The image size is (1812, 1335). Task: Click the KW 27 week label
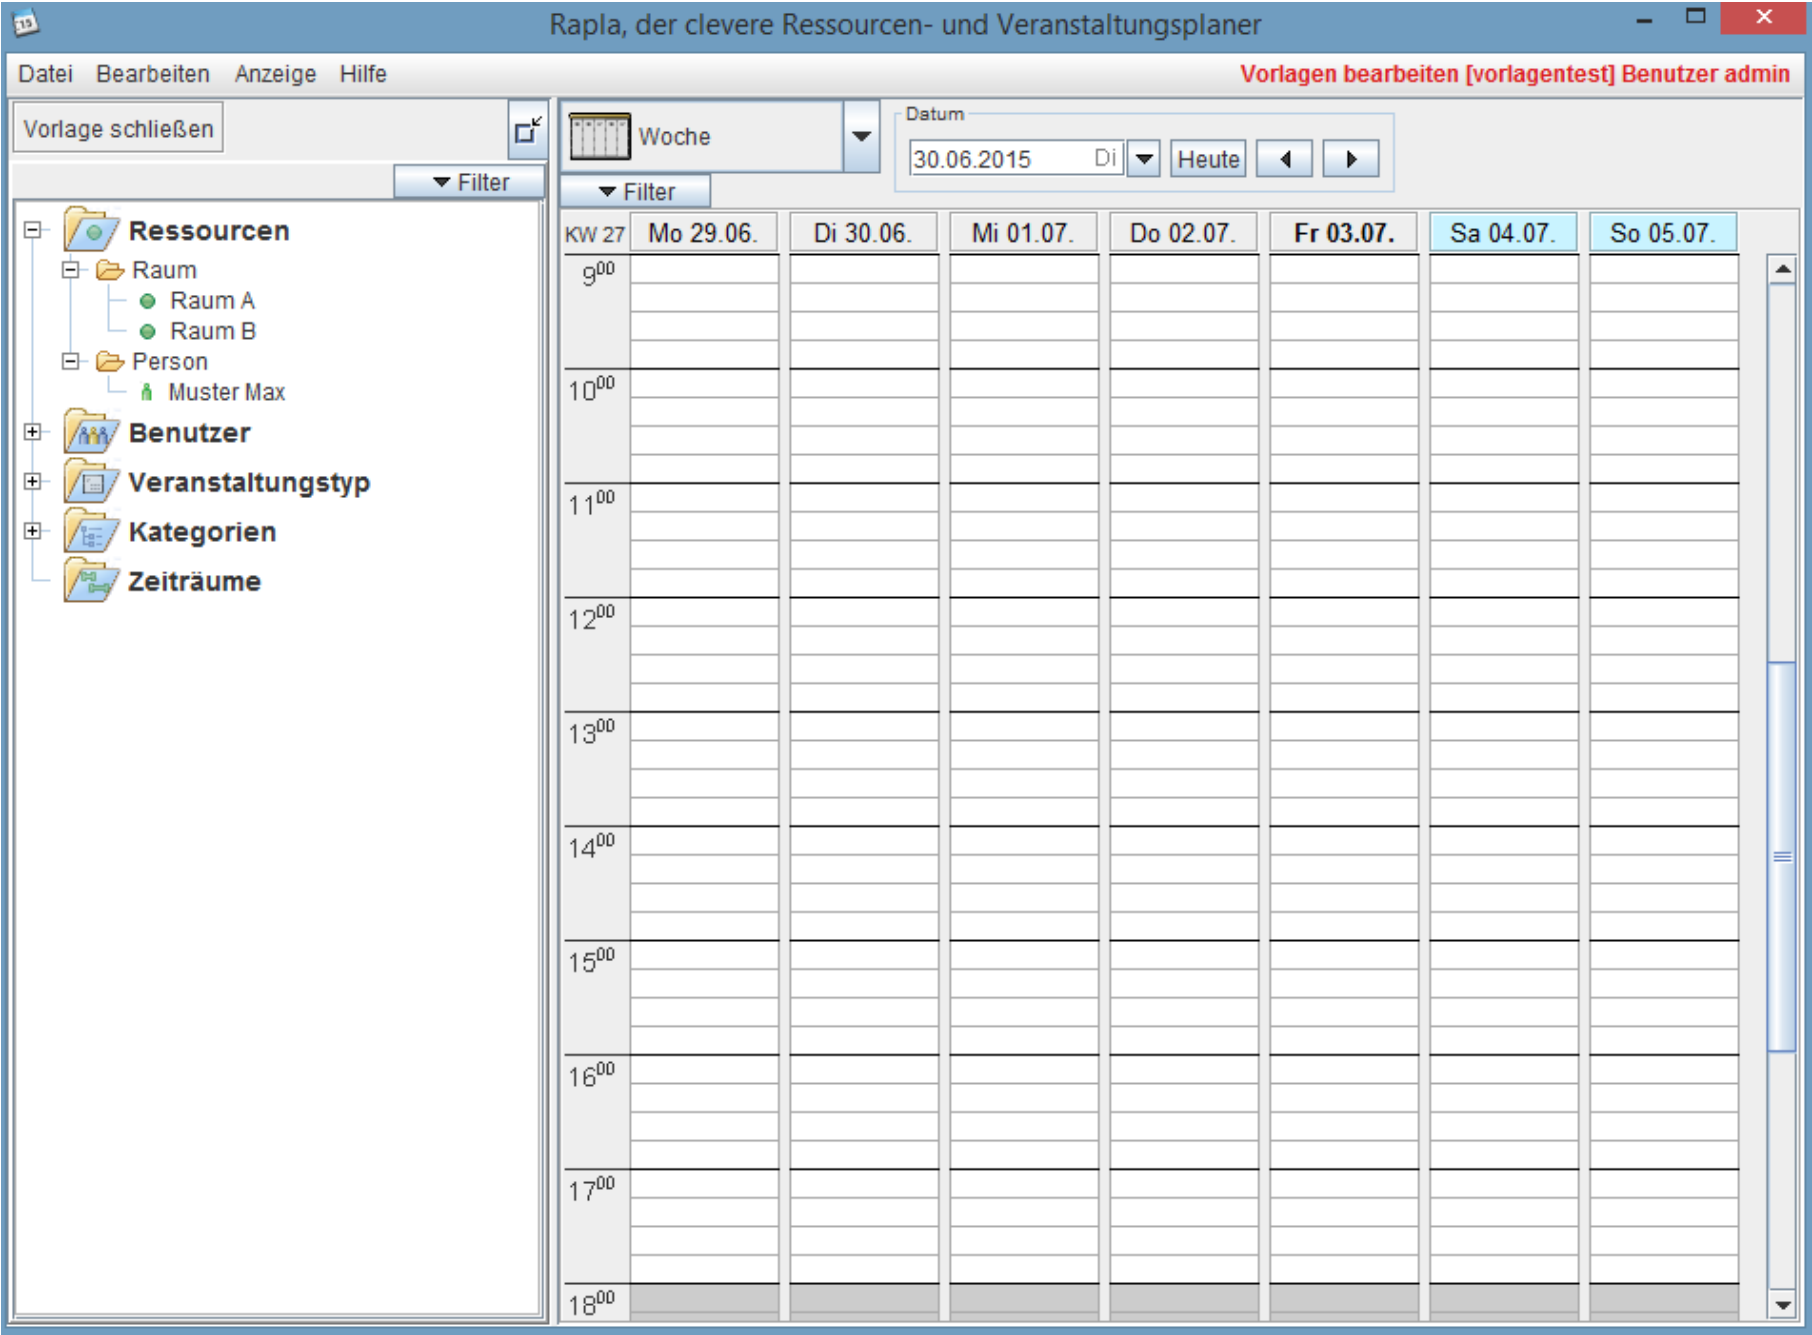click(594, 235)
